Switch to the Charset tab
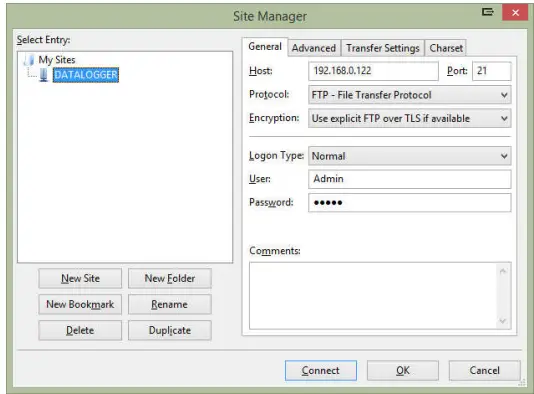 point(446,48)
